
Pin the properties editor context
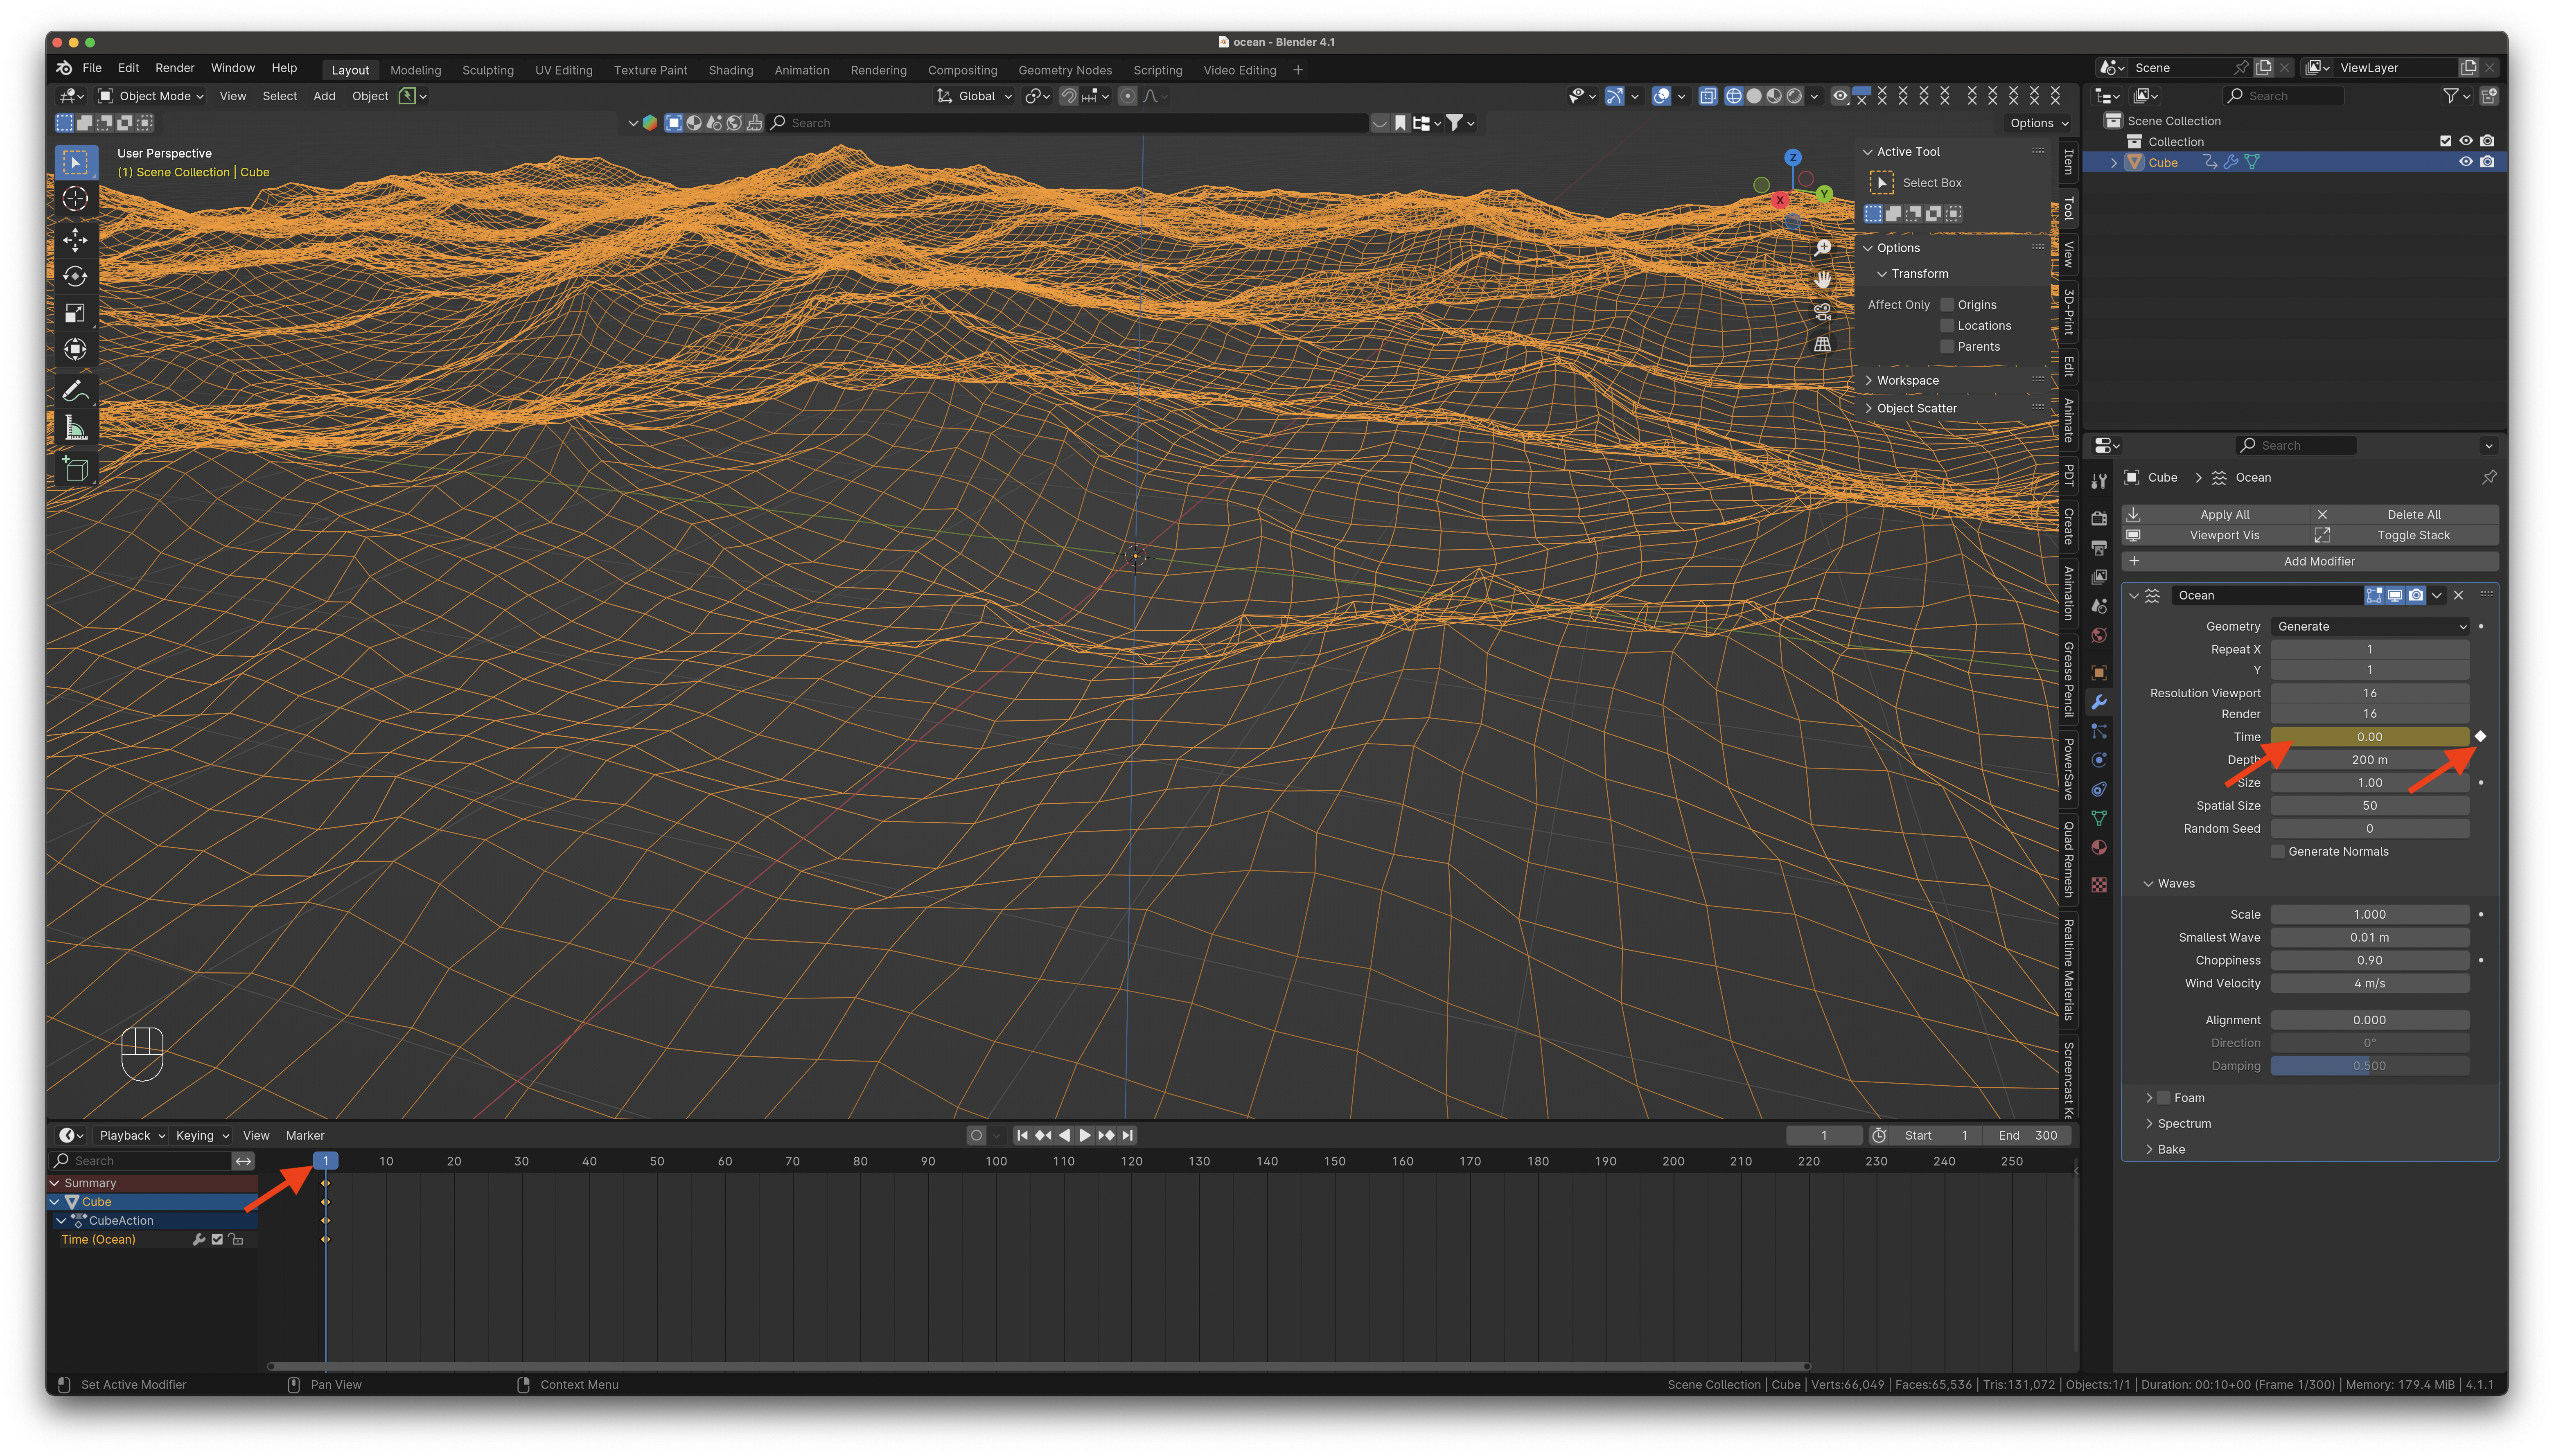click(x=2489, y=477)
